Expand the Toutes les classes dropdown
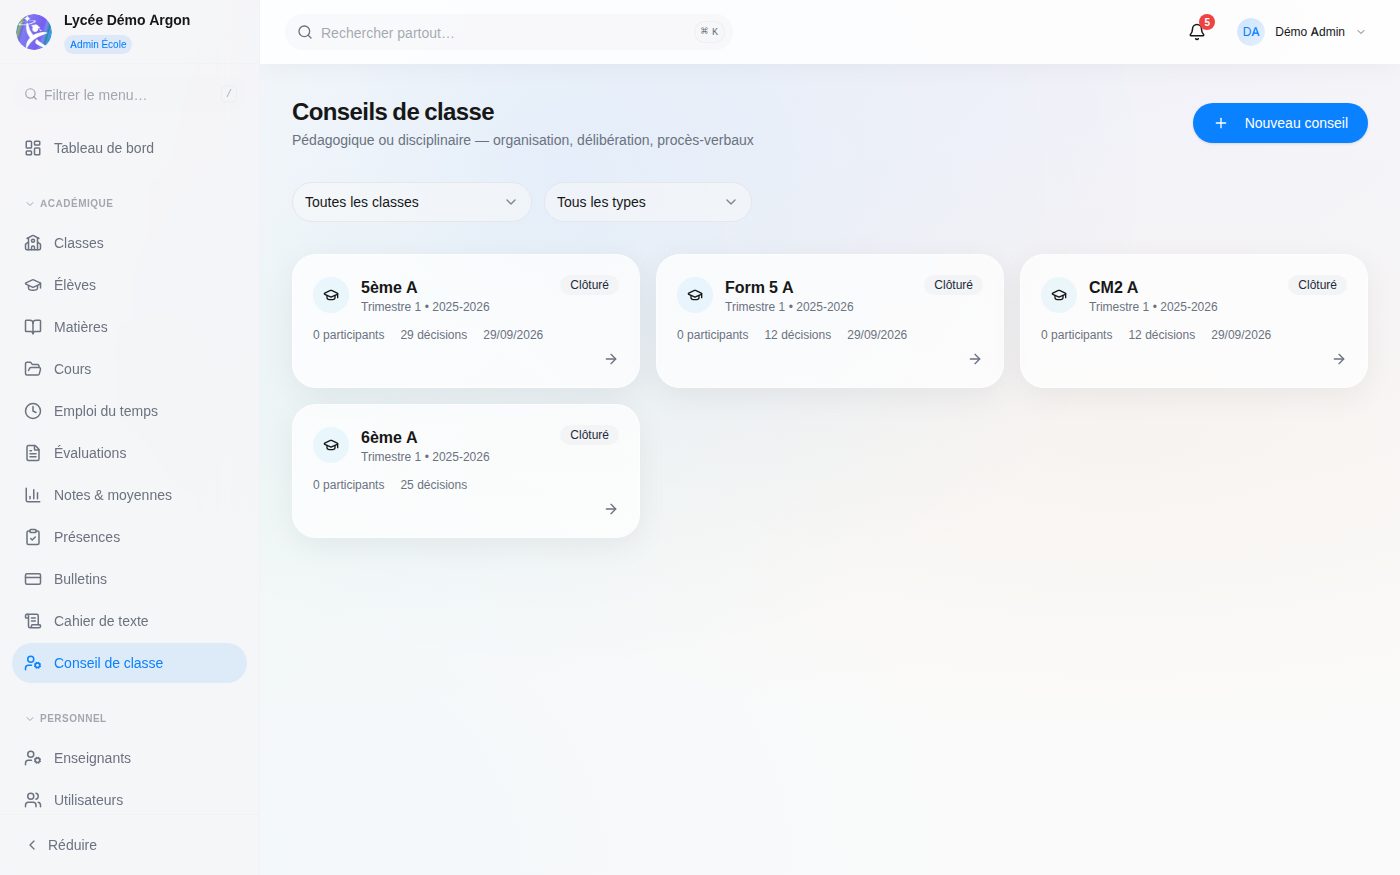The width and height of the screenshot is (1400, 875). coord(411,202)
